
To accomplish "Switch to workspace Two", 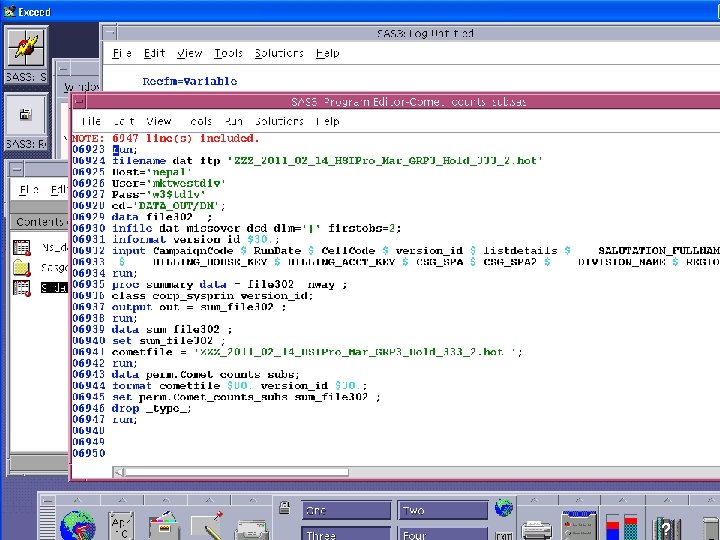I will [x=441, y=511].
